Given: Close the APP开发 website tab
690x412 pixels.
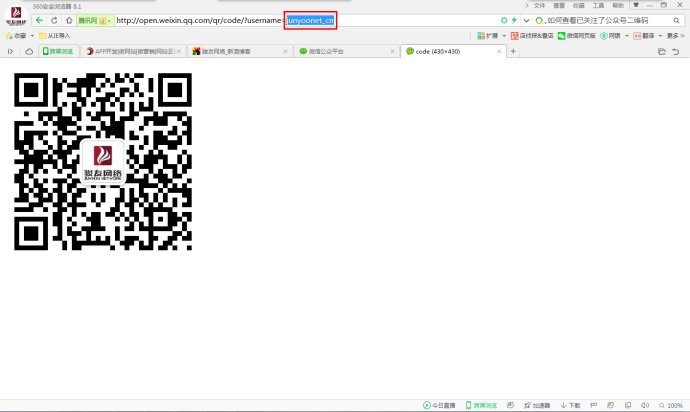Looking at the screenshot, I should tap(179, 52).
